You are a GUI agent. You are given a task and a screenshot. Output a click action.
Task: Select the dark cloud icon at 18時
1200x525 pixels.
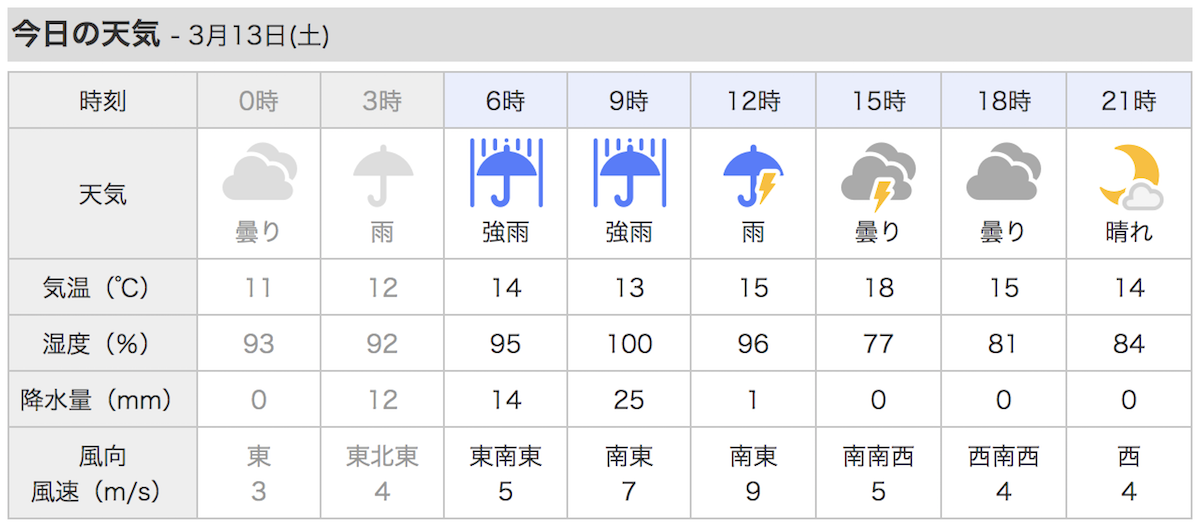tap(1003, 173)
